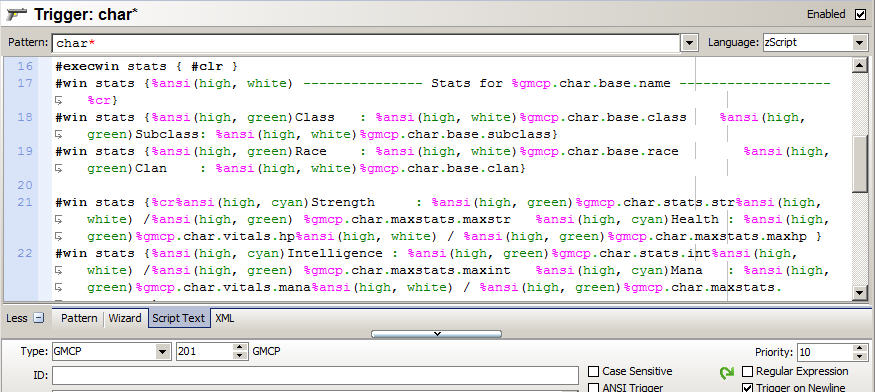Click the green refresh arrow icon
Screen dimensions: 875x392
tap(727, 373)
